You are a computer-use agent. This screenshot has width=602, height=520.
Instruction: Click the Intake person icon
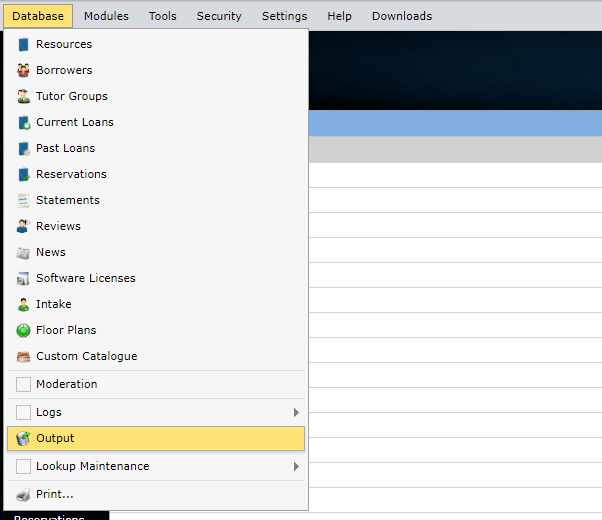point(23,305)
